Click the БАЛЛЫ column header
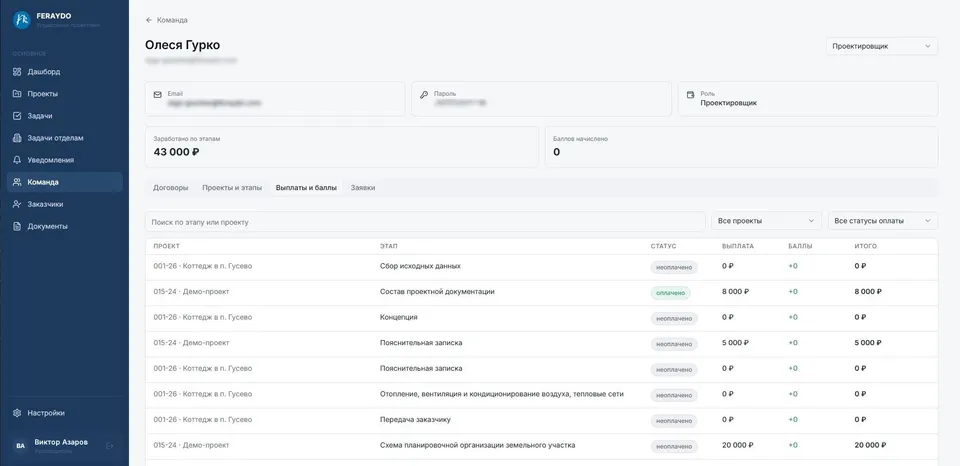960x466 pixels. pyautogui.click(x=801, y=246)
